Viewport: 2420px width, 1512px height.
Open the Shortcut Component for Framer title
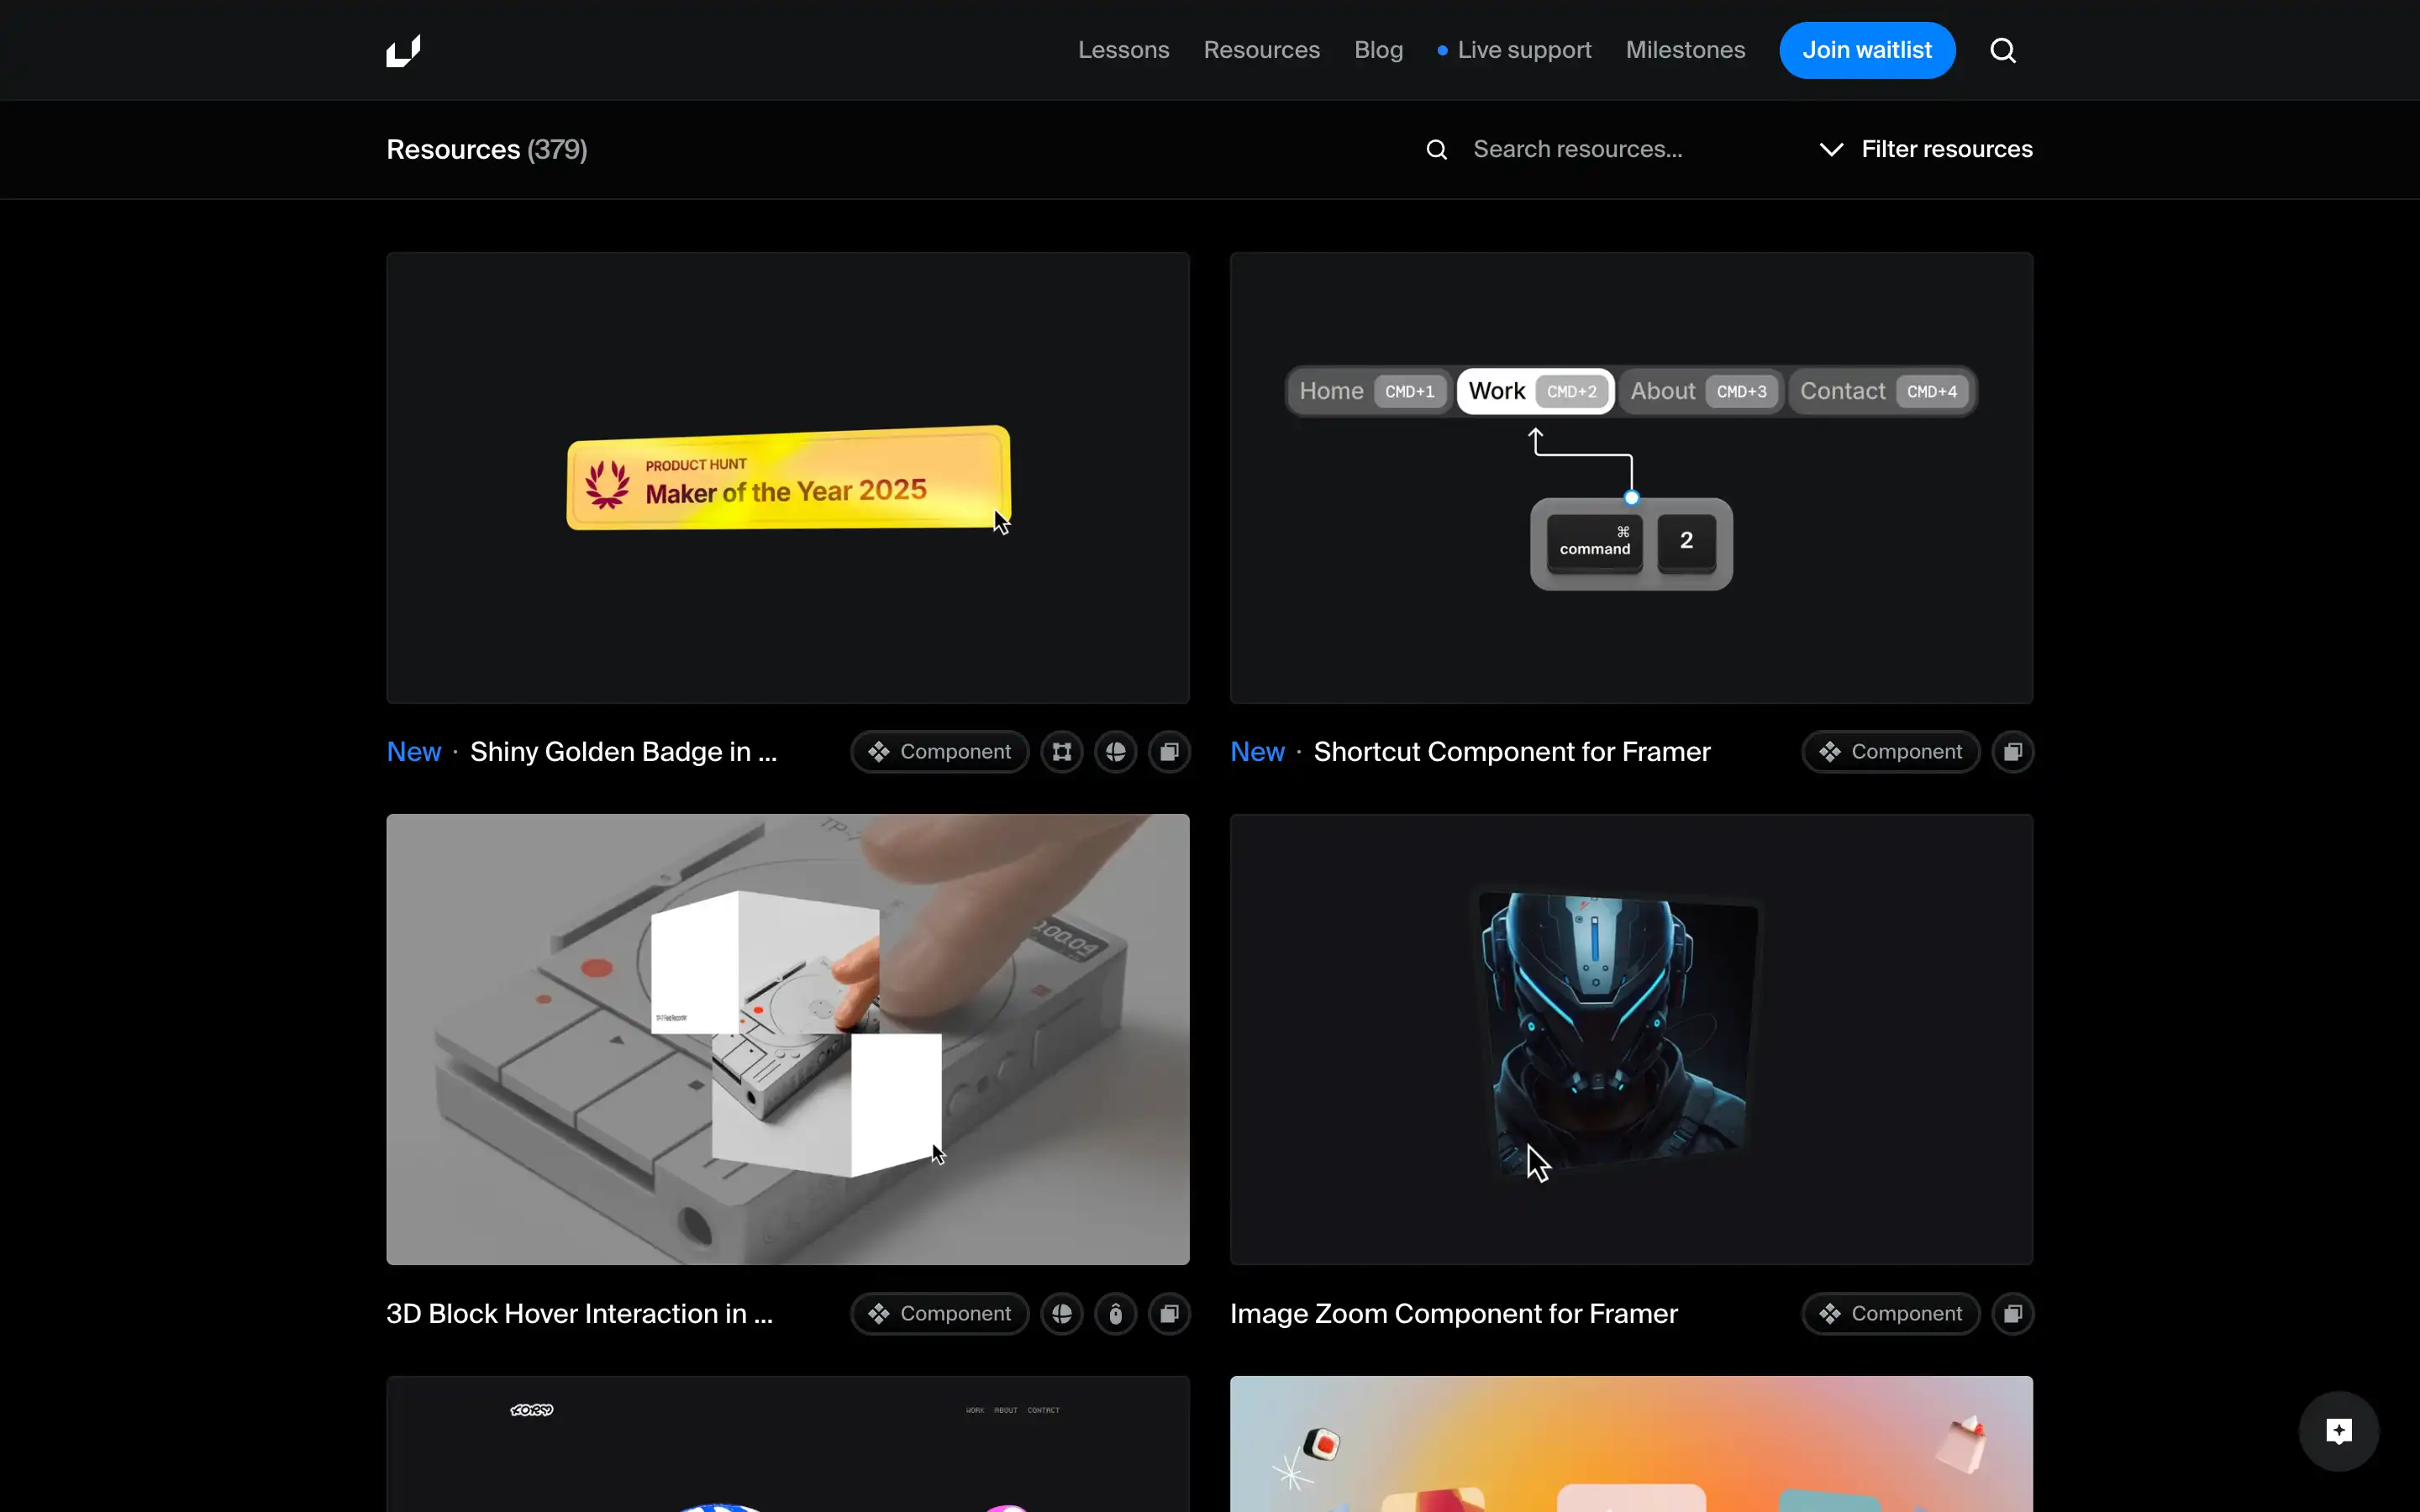click(x=1512, y=752)
